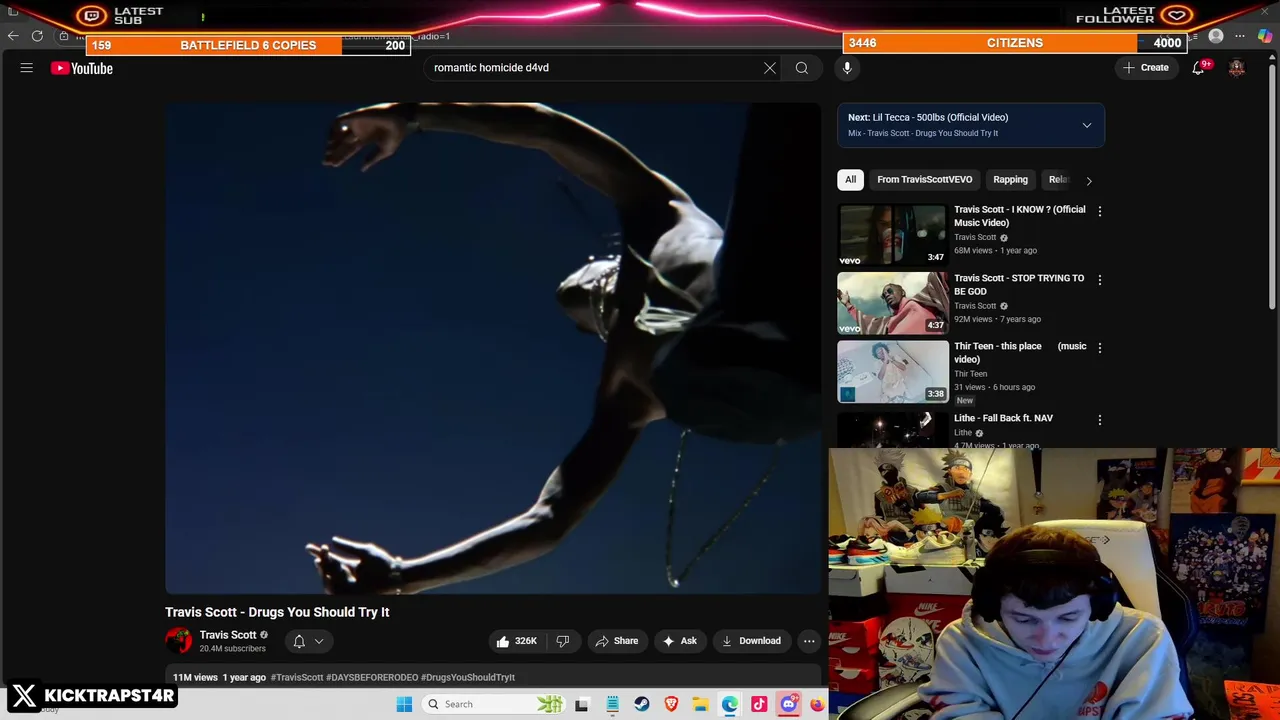Show more filter chips with arrow
This screenshot has width=1280, height=720.
pyautogui.click(x=1089, y=181)
